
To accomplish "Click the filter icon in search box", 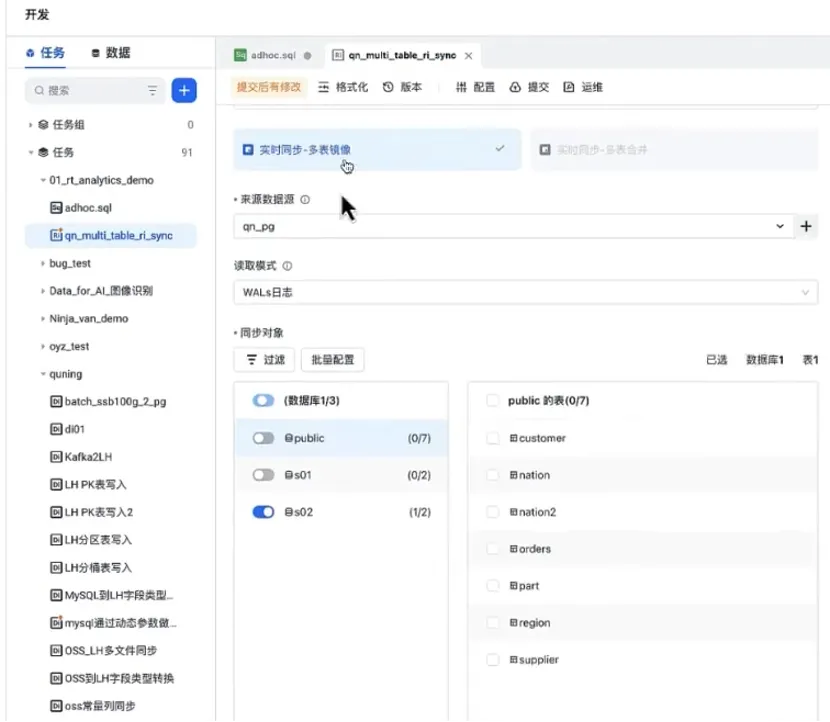I will coord(153,90).
